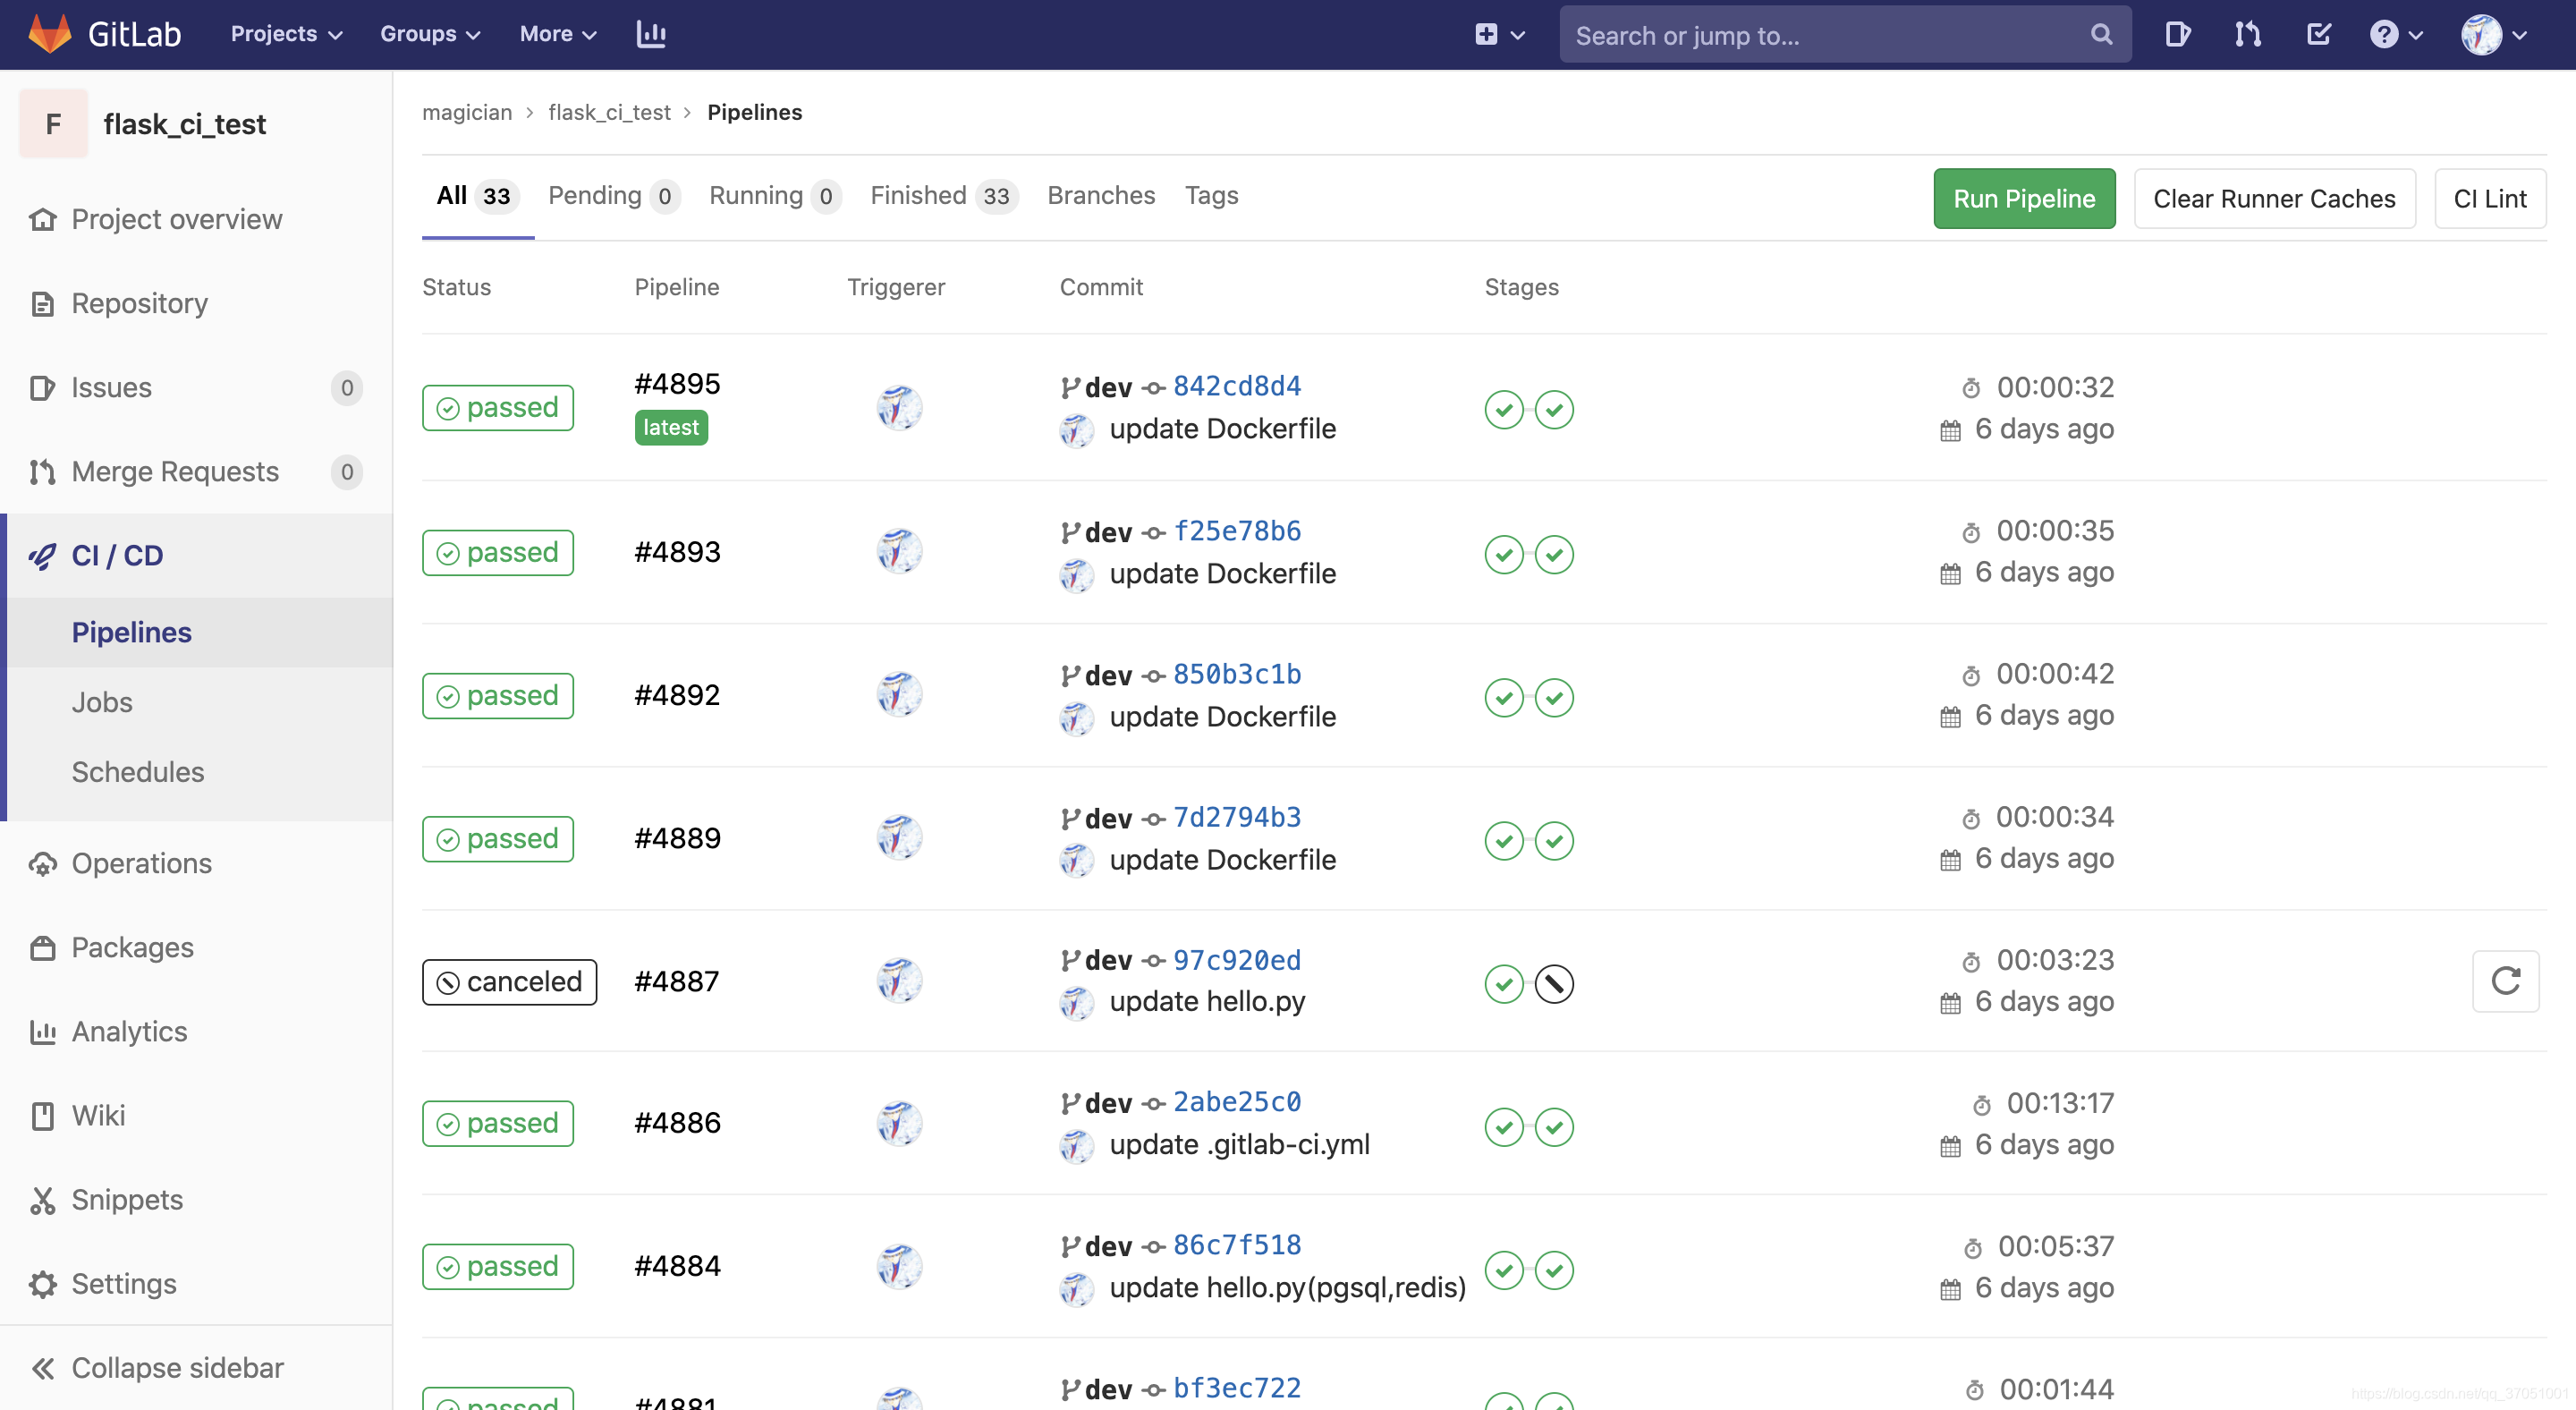Open the Branches tab
Image resolution: width=2576 pixels, height=1410 pixels.
click(1100, 195)
